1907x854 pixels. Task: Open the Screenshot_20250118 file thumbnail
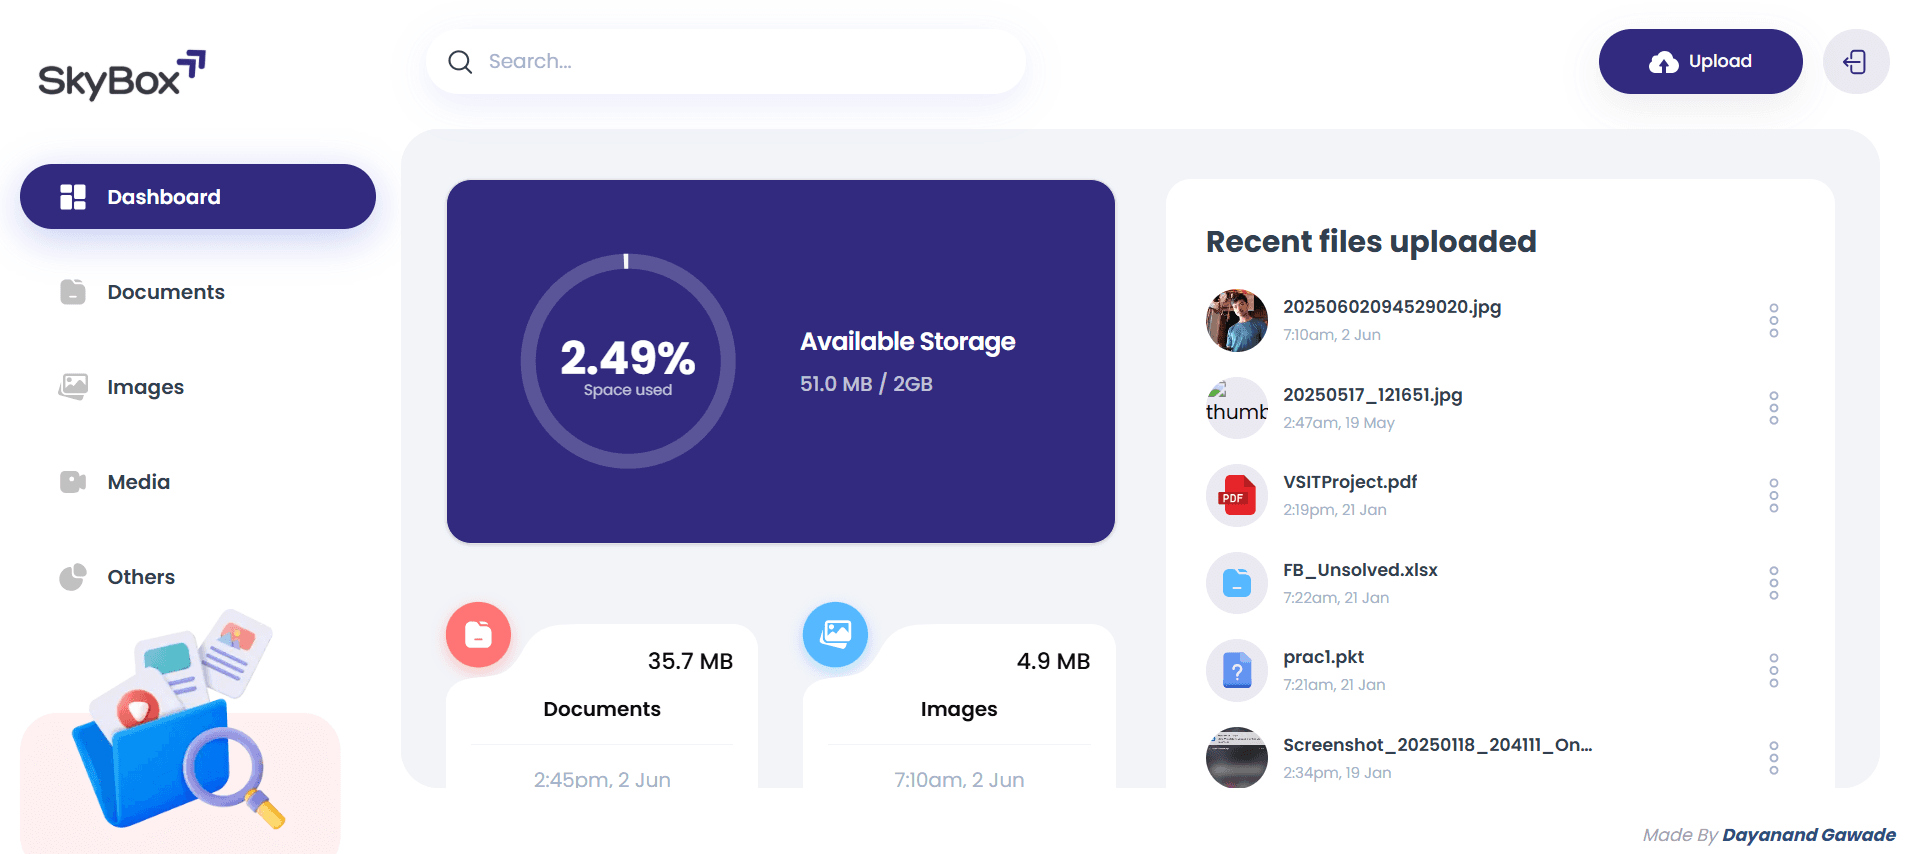click(1237, 758)
